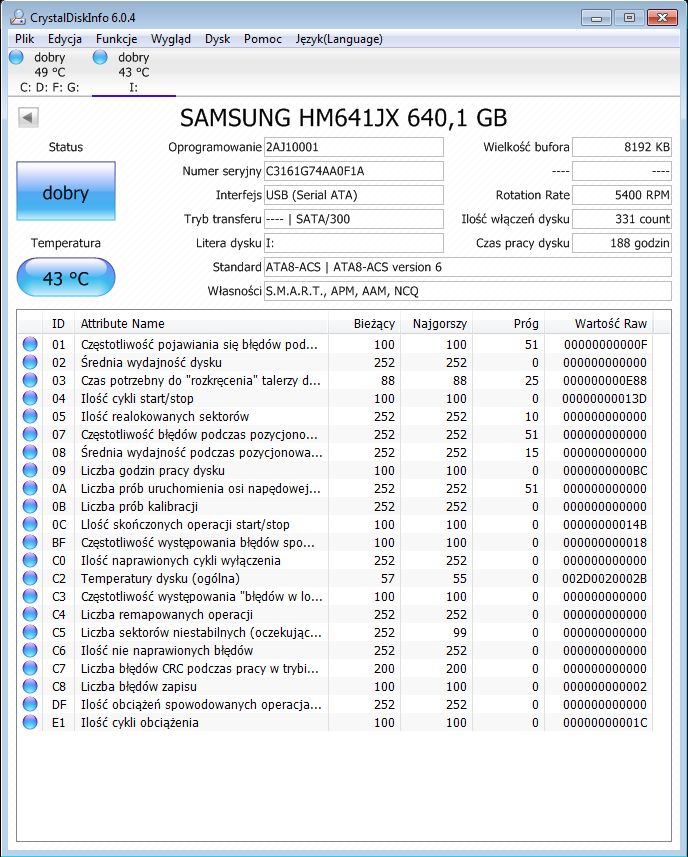Click the status orb of attribute C7
688x857 pixels.
(x=30, y=668)
